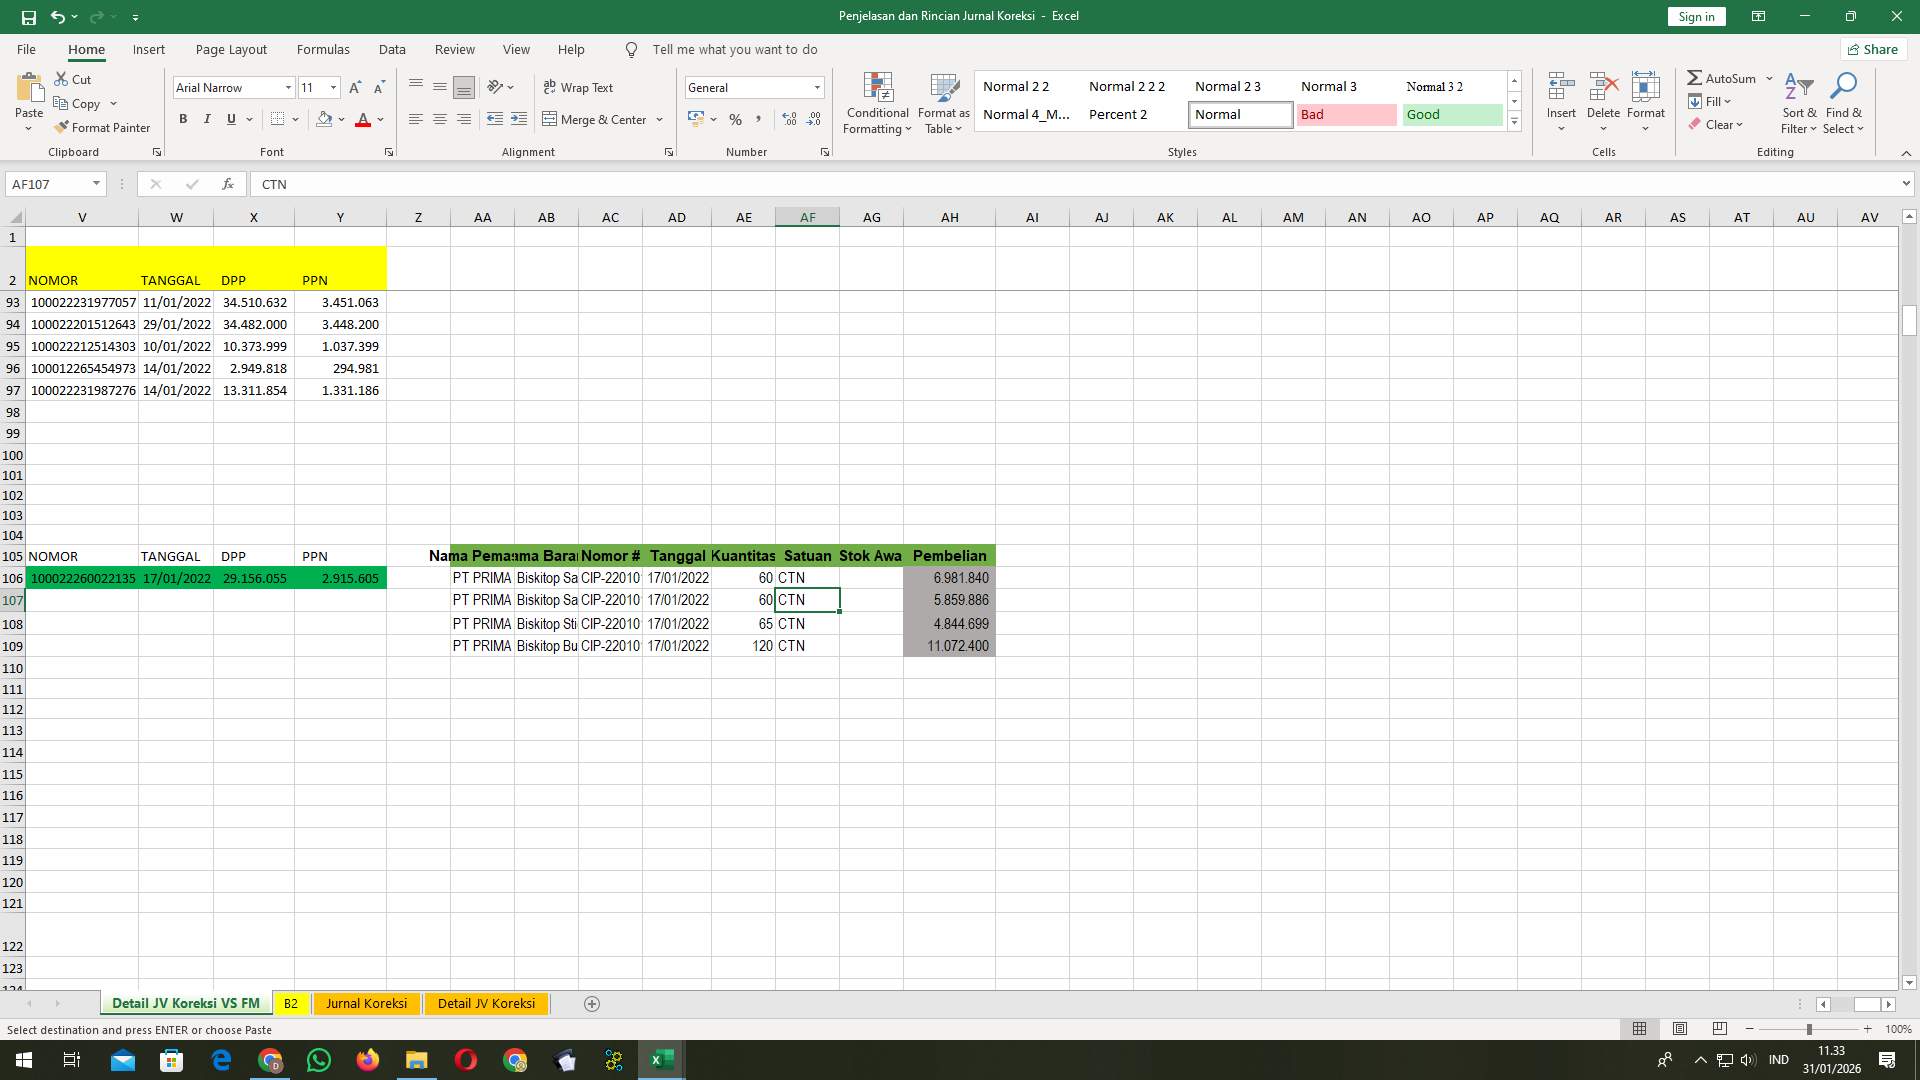The width and height of the screenshot is (1920, 1080).
Task: Click the AutoSum icon
Action: (x=1696, y=77)
